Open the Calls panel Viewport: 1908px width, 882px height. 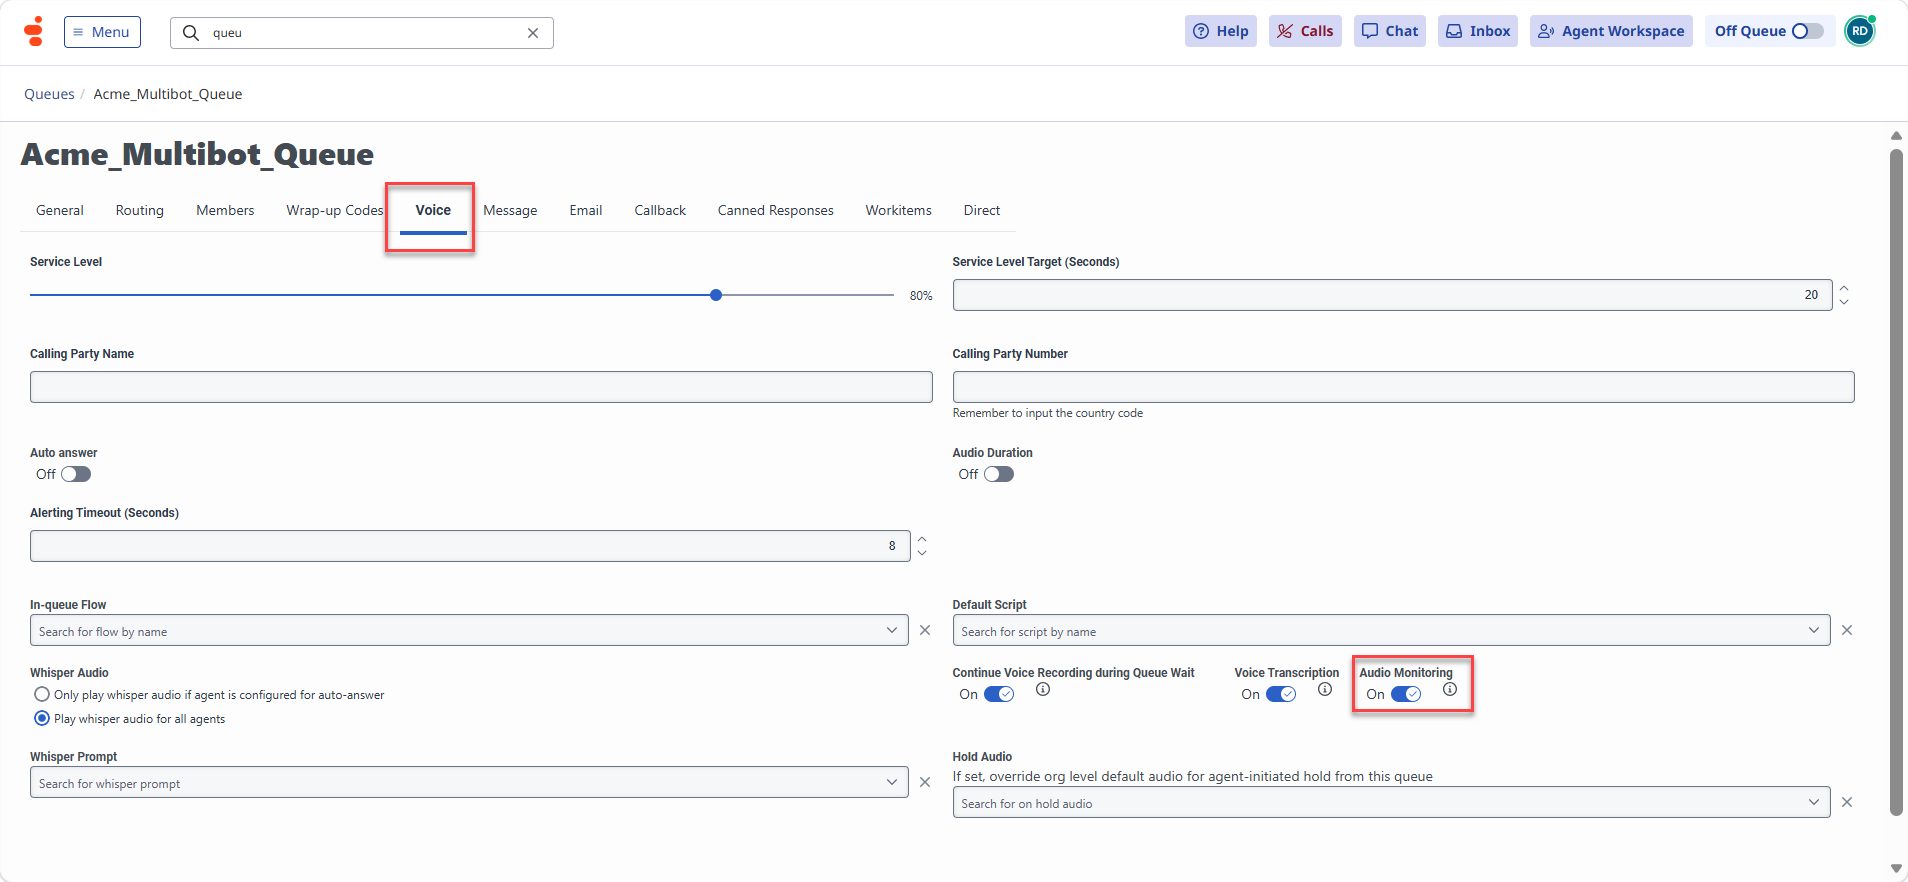(1305, 31)
